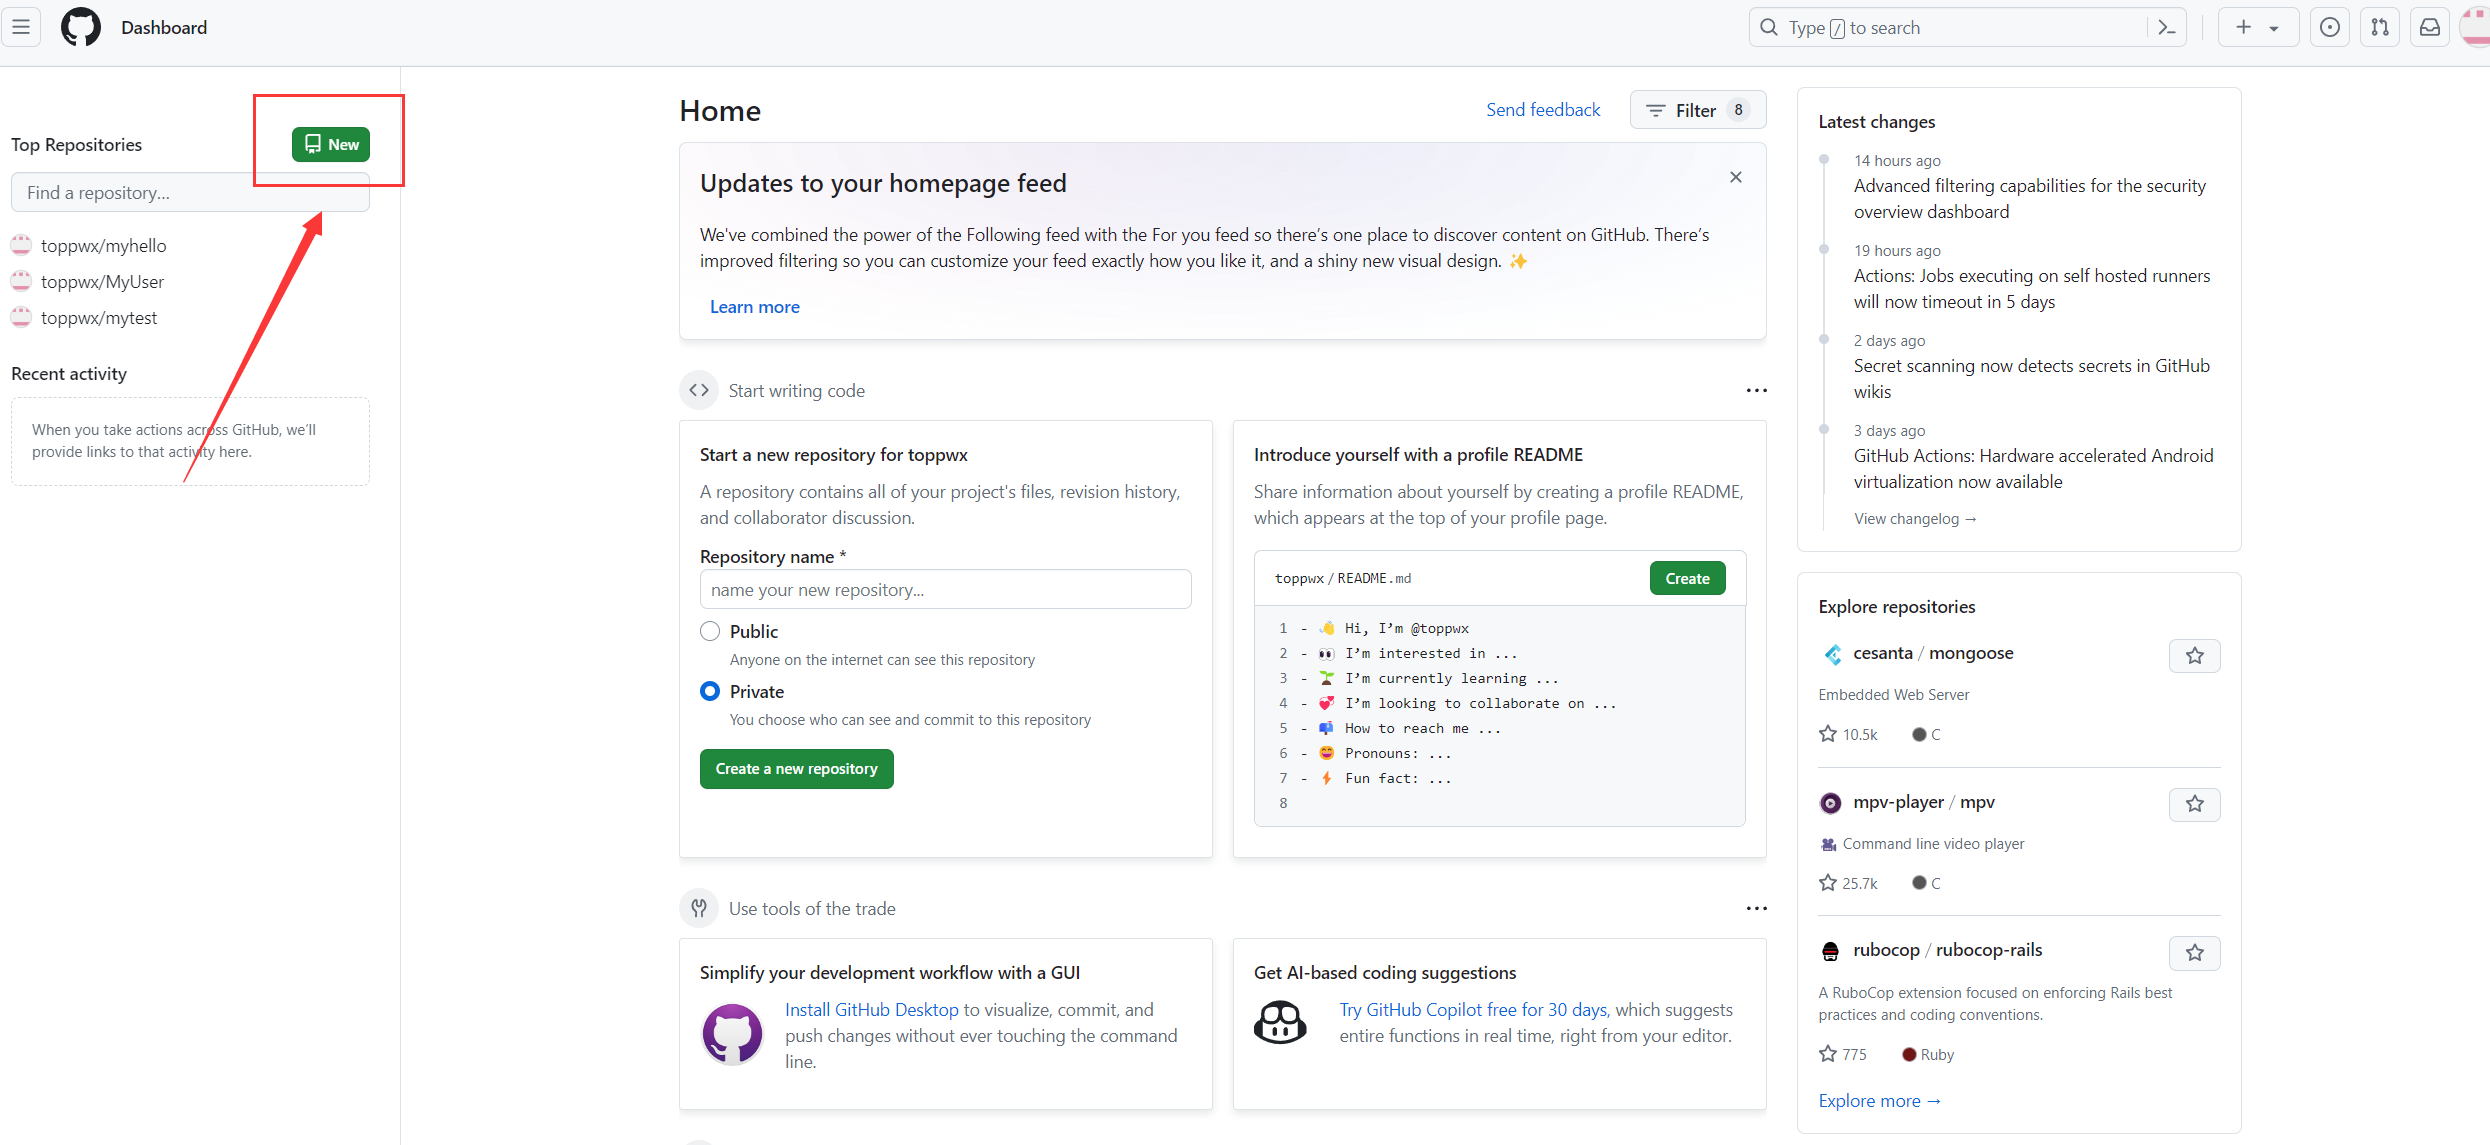Open the Pull requests icon in header
The image size is (2490, 1145).
coord(2380,28)
